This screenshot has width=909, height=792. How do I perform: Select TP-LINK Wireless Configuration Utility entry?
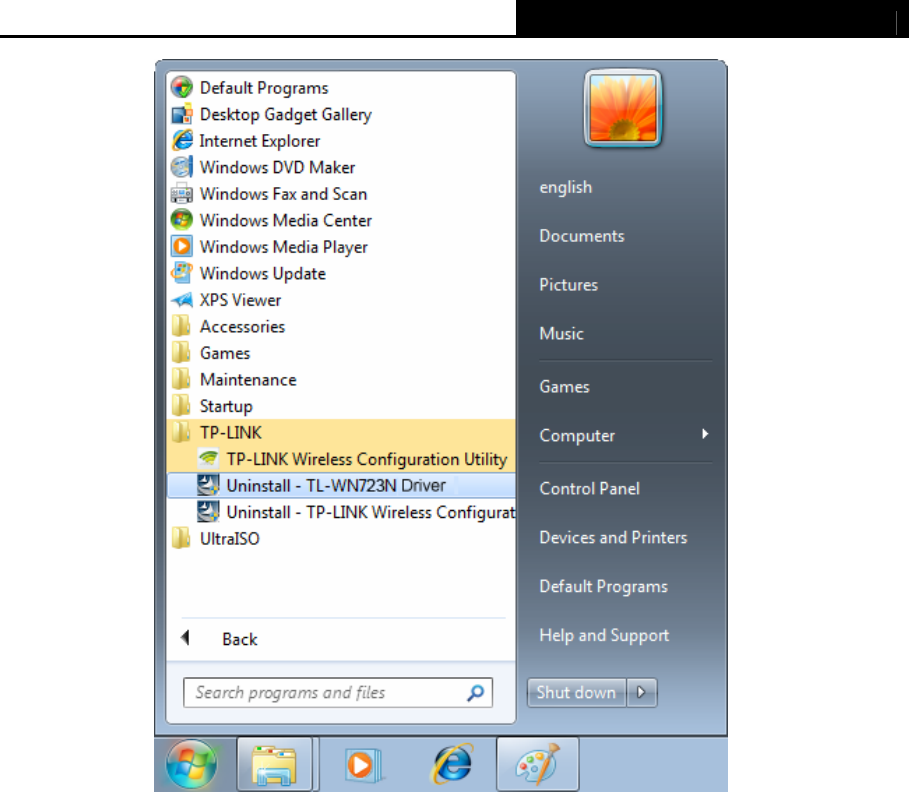[341, 459]
